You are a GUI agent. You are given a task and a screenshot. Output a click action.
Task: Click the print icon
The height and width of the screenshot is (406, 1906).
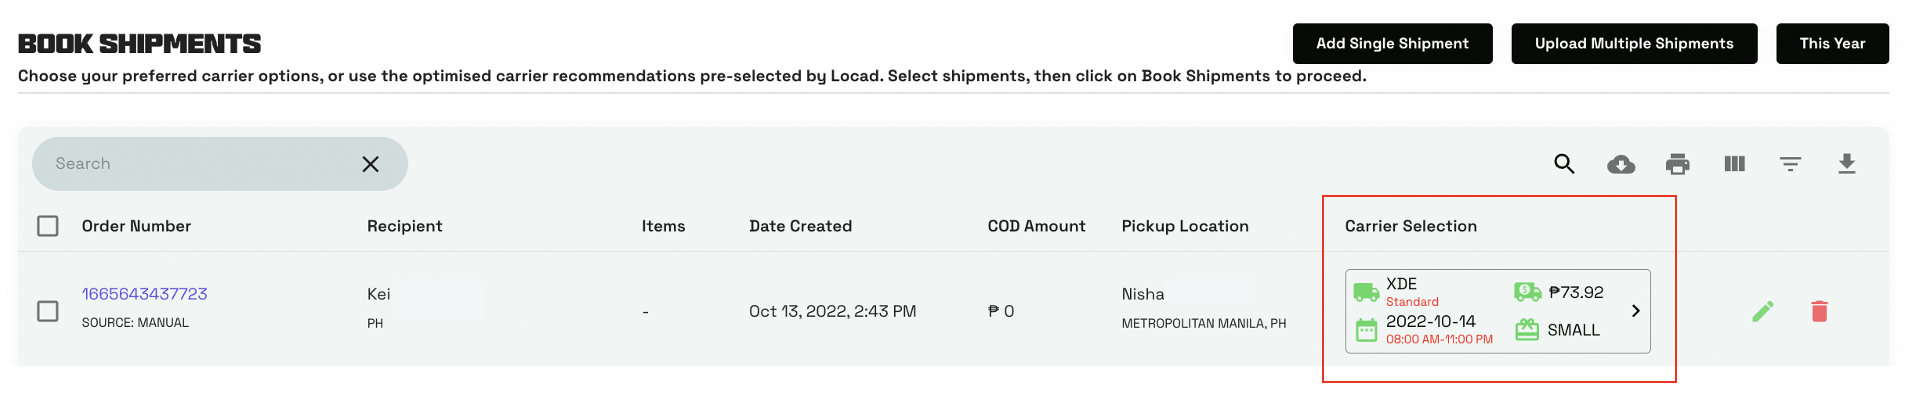pos(1678,164)
